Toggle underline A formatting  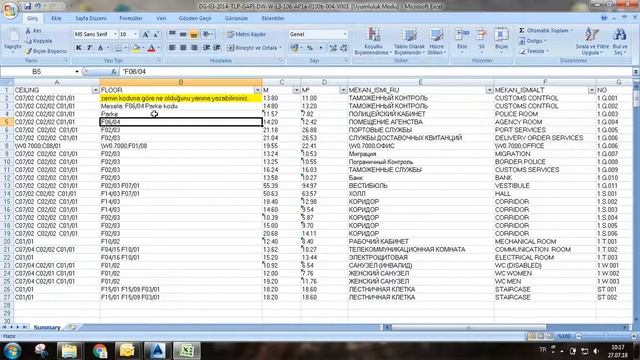tap(100, 48)
